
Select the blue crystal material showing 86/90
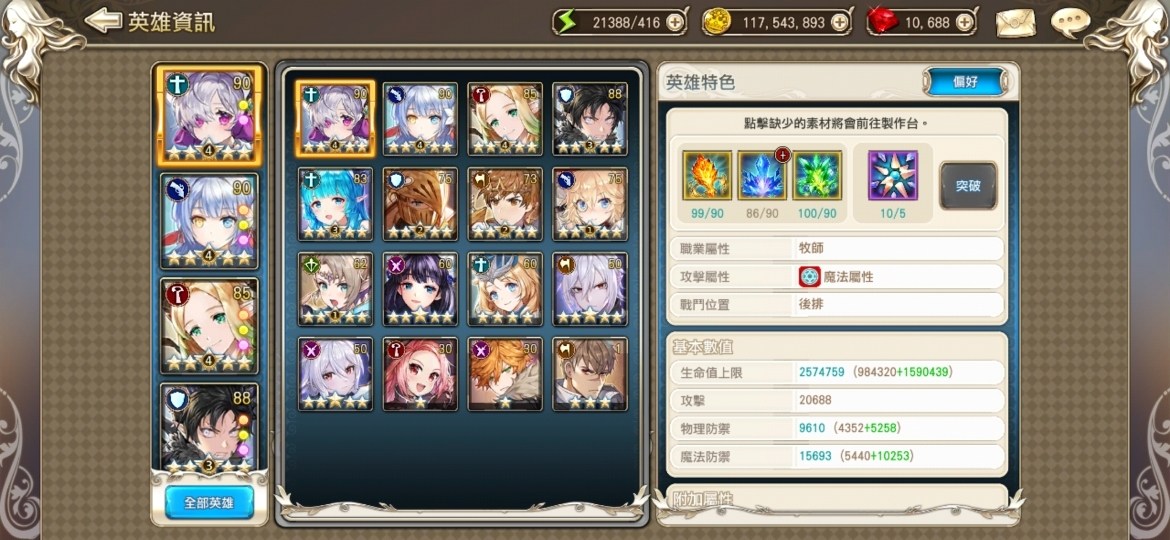(762, 175)
